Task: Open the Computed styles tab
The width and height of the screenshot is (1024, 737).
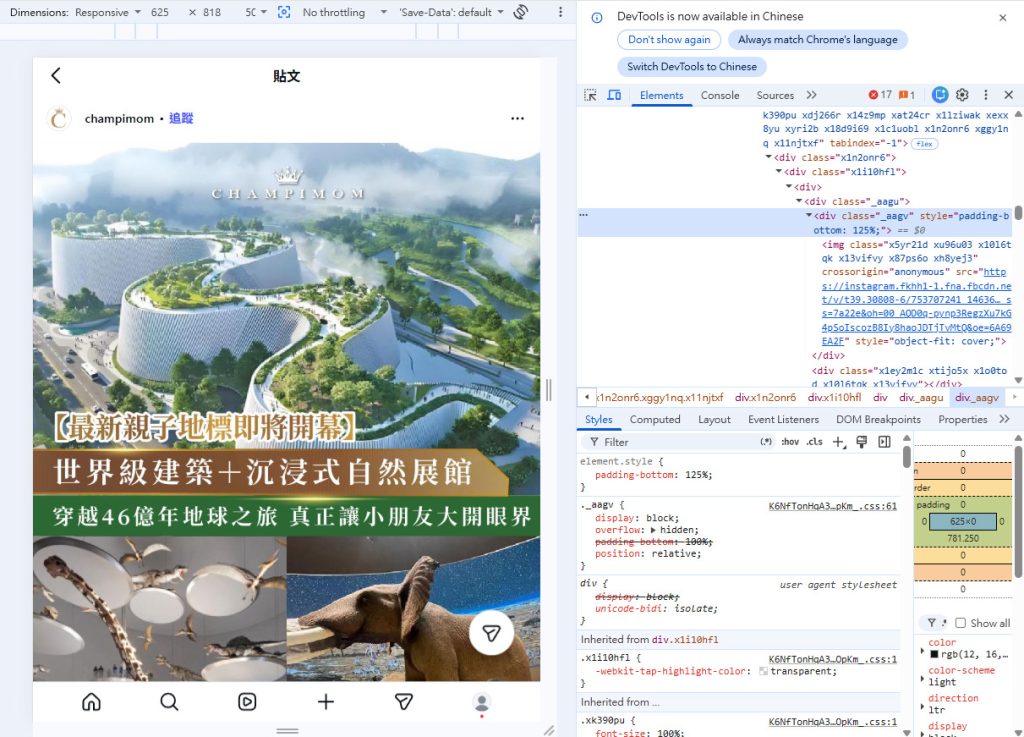Action: (655, 419)
